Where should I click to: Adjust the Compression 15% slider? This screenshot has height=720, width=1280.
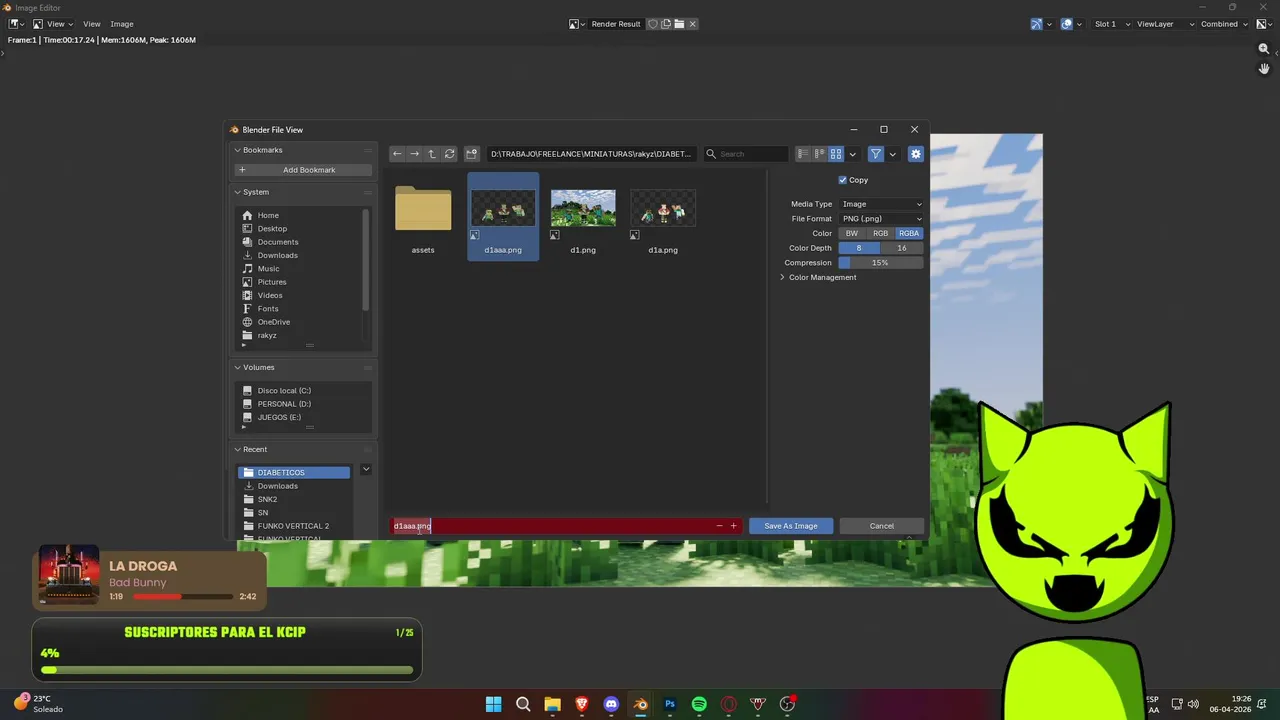(881, 263)
